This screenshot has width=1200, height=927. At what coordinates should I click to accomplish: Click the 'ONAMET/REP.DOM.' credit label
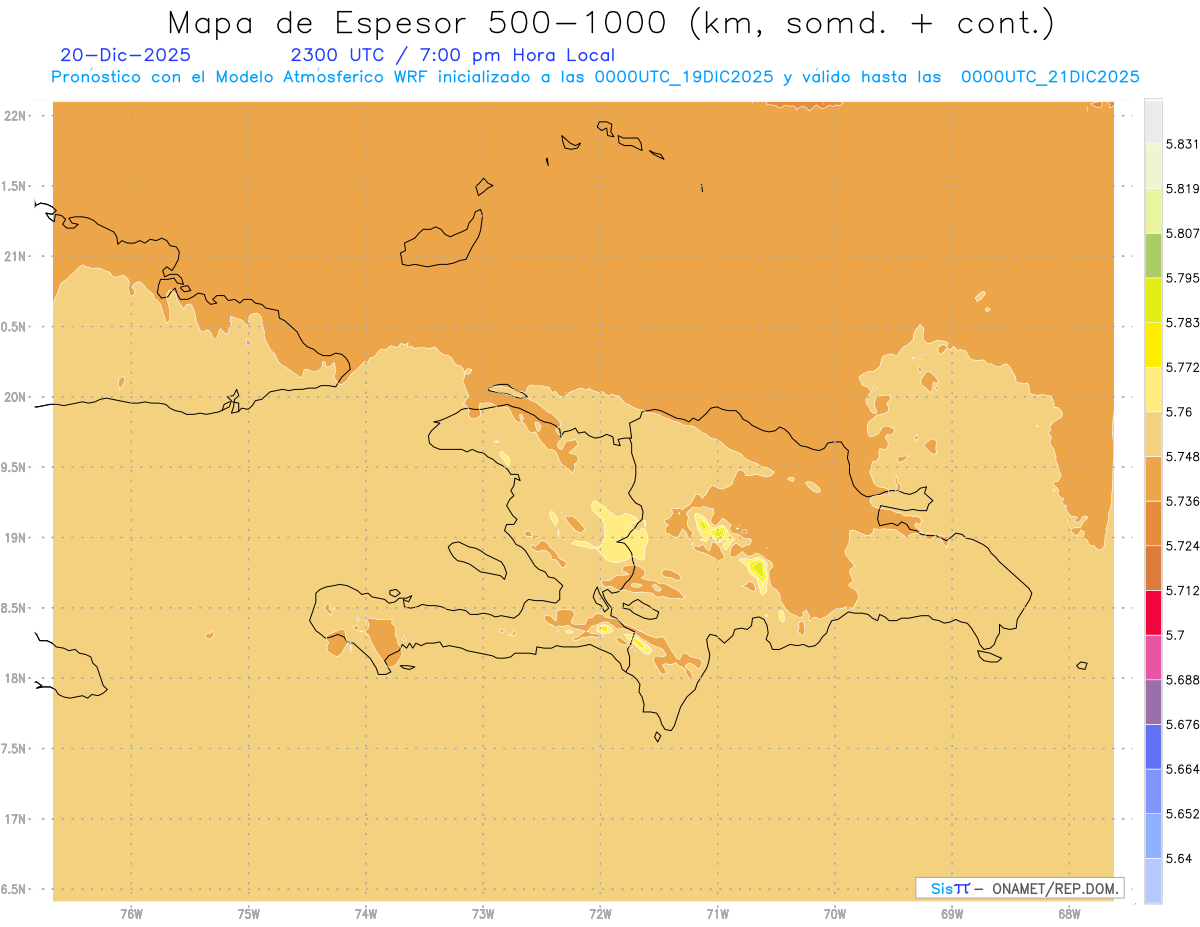pos(1056,888)
